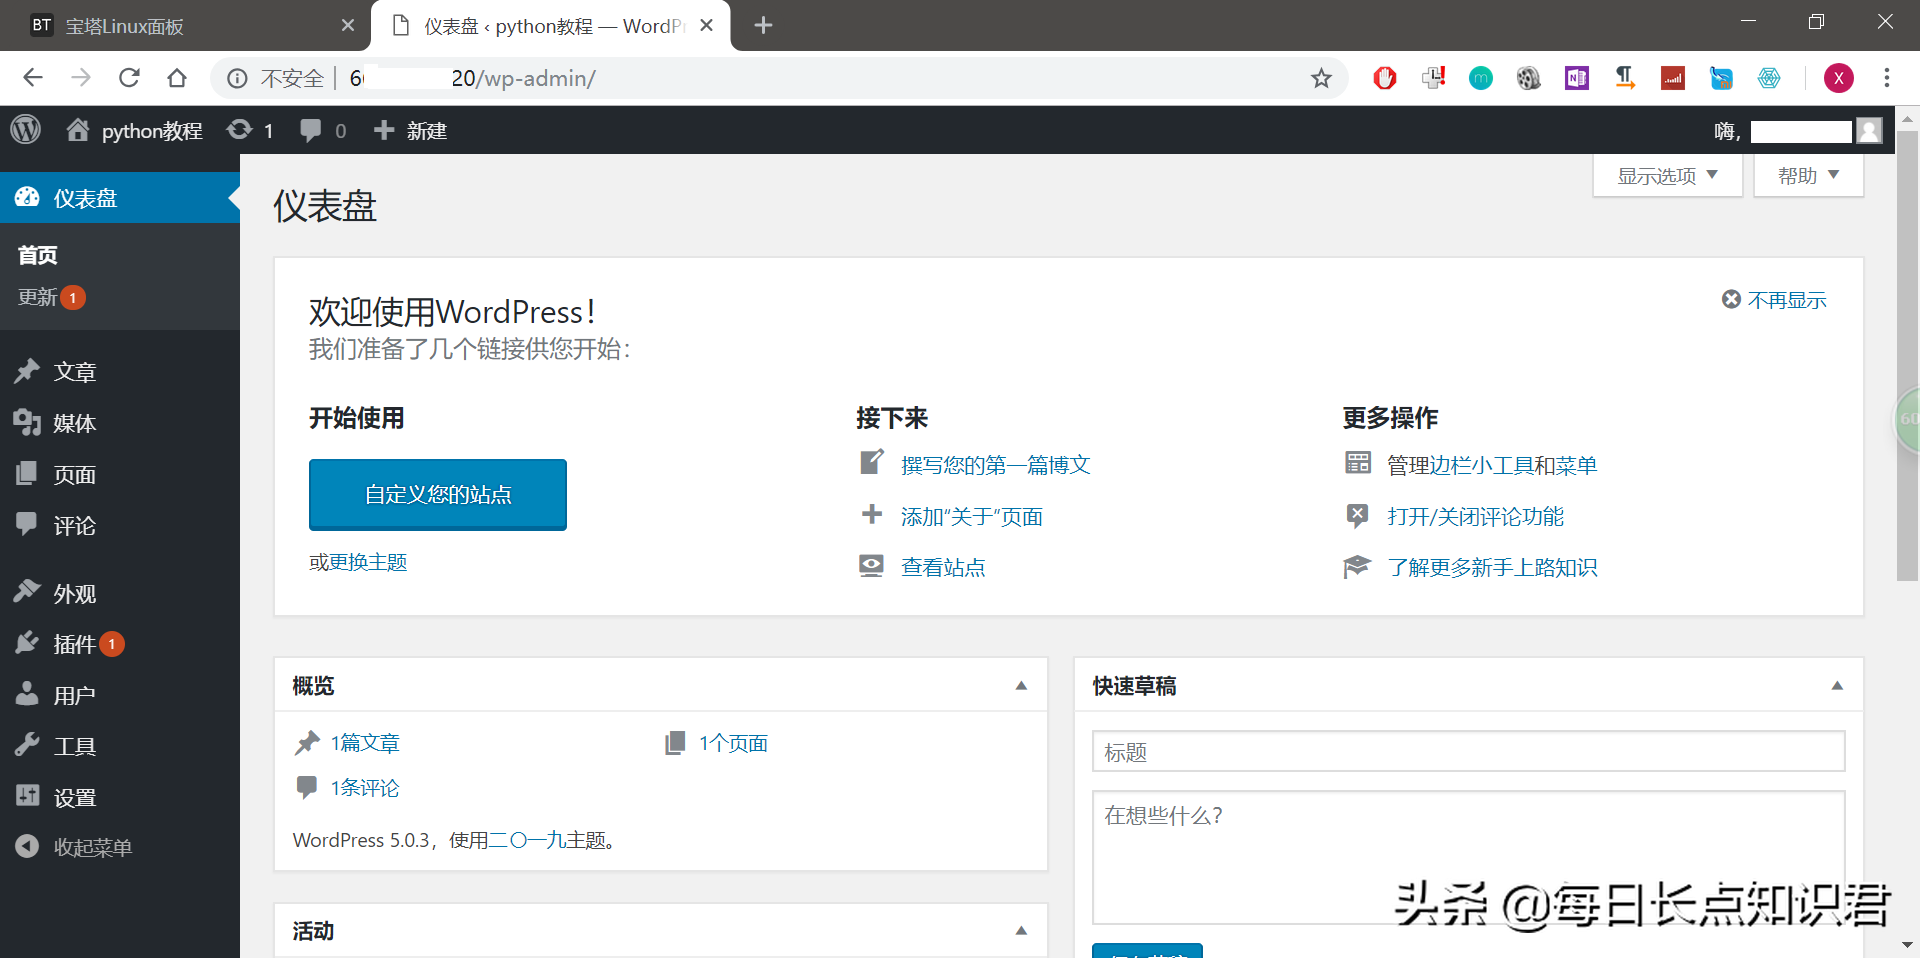Open the 撰写您的第一篇博文 link
1920x958 pixels.
pos(996,465)
